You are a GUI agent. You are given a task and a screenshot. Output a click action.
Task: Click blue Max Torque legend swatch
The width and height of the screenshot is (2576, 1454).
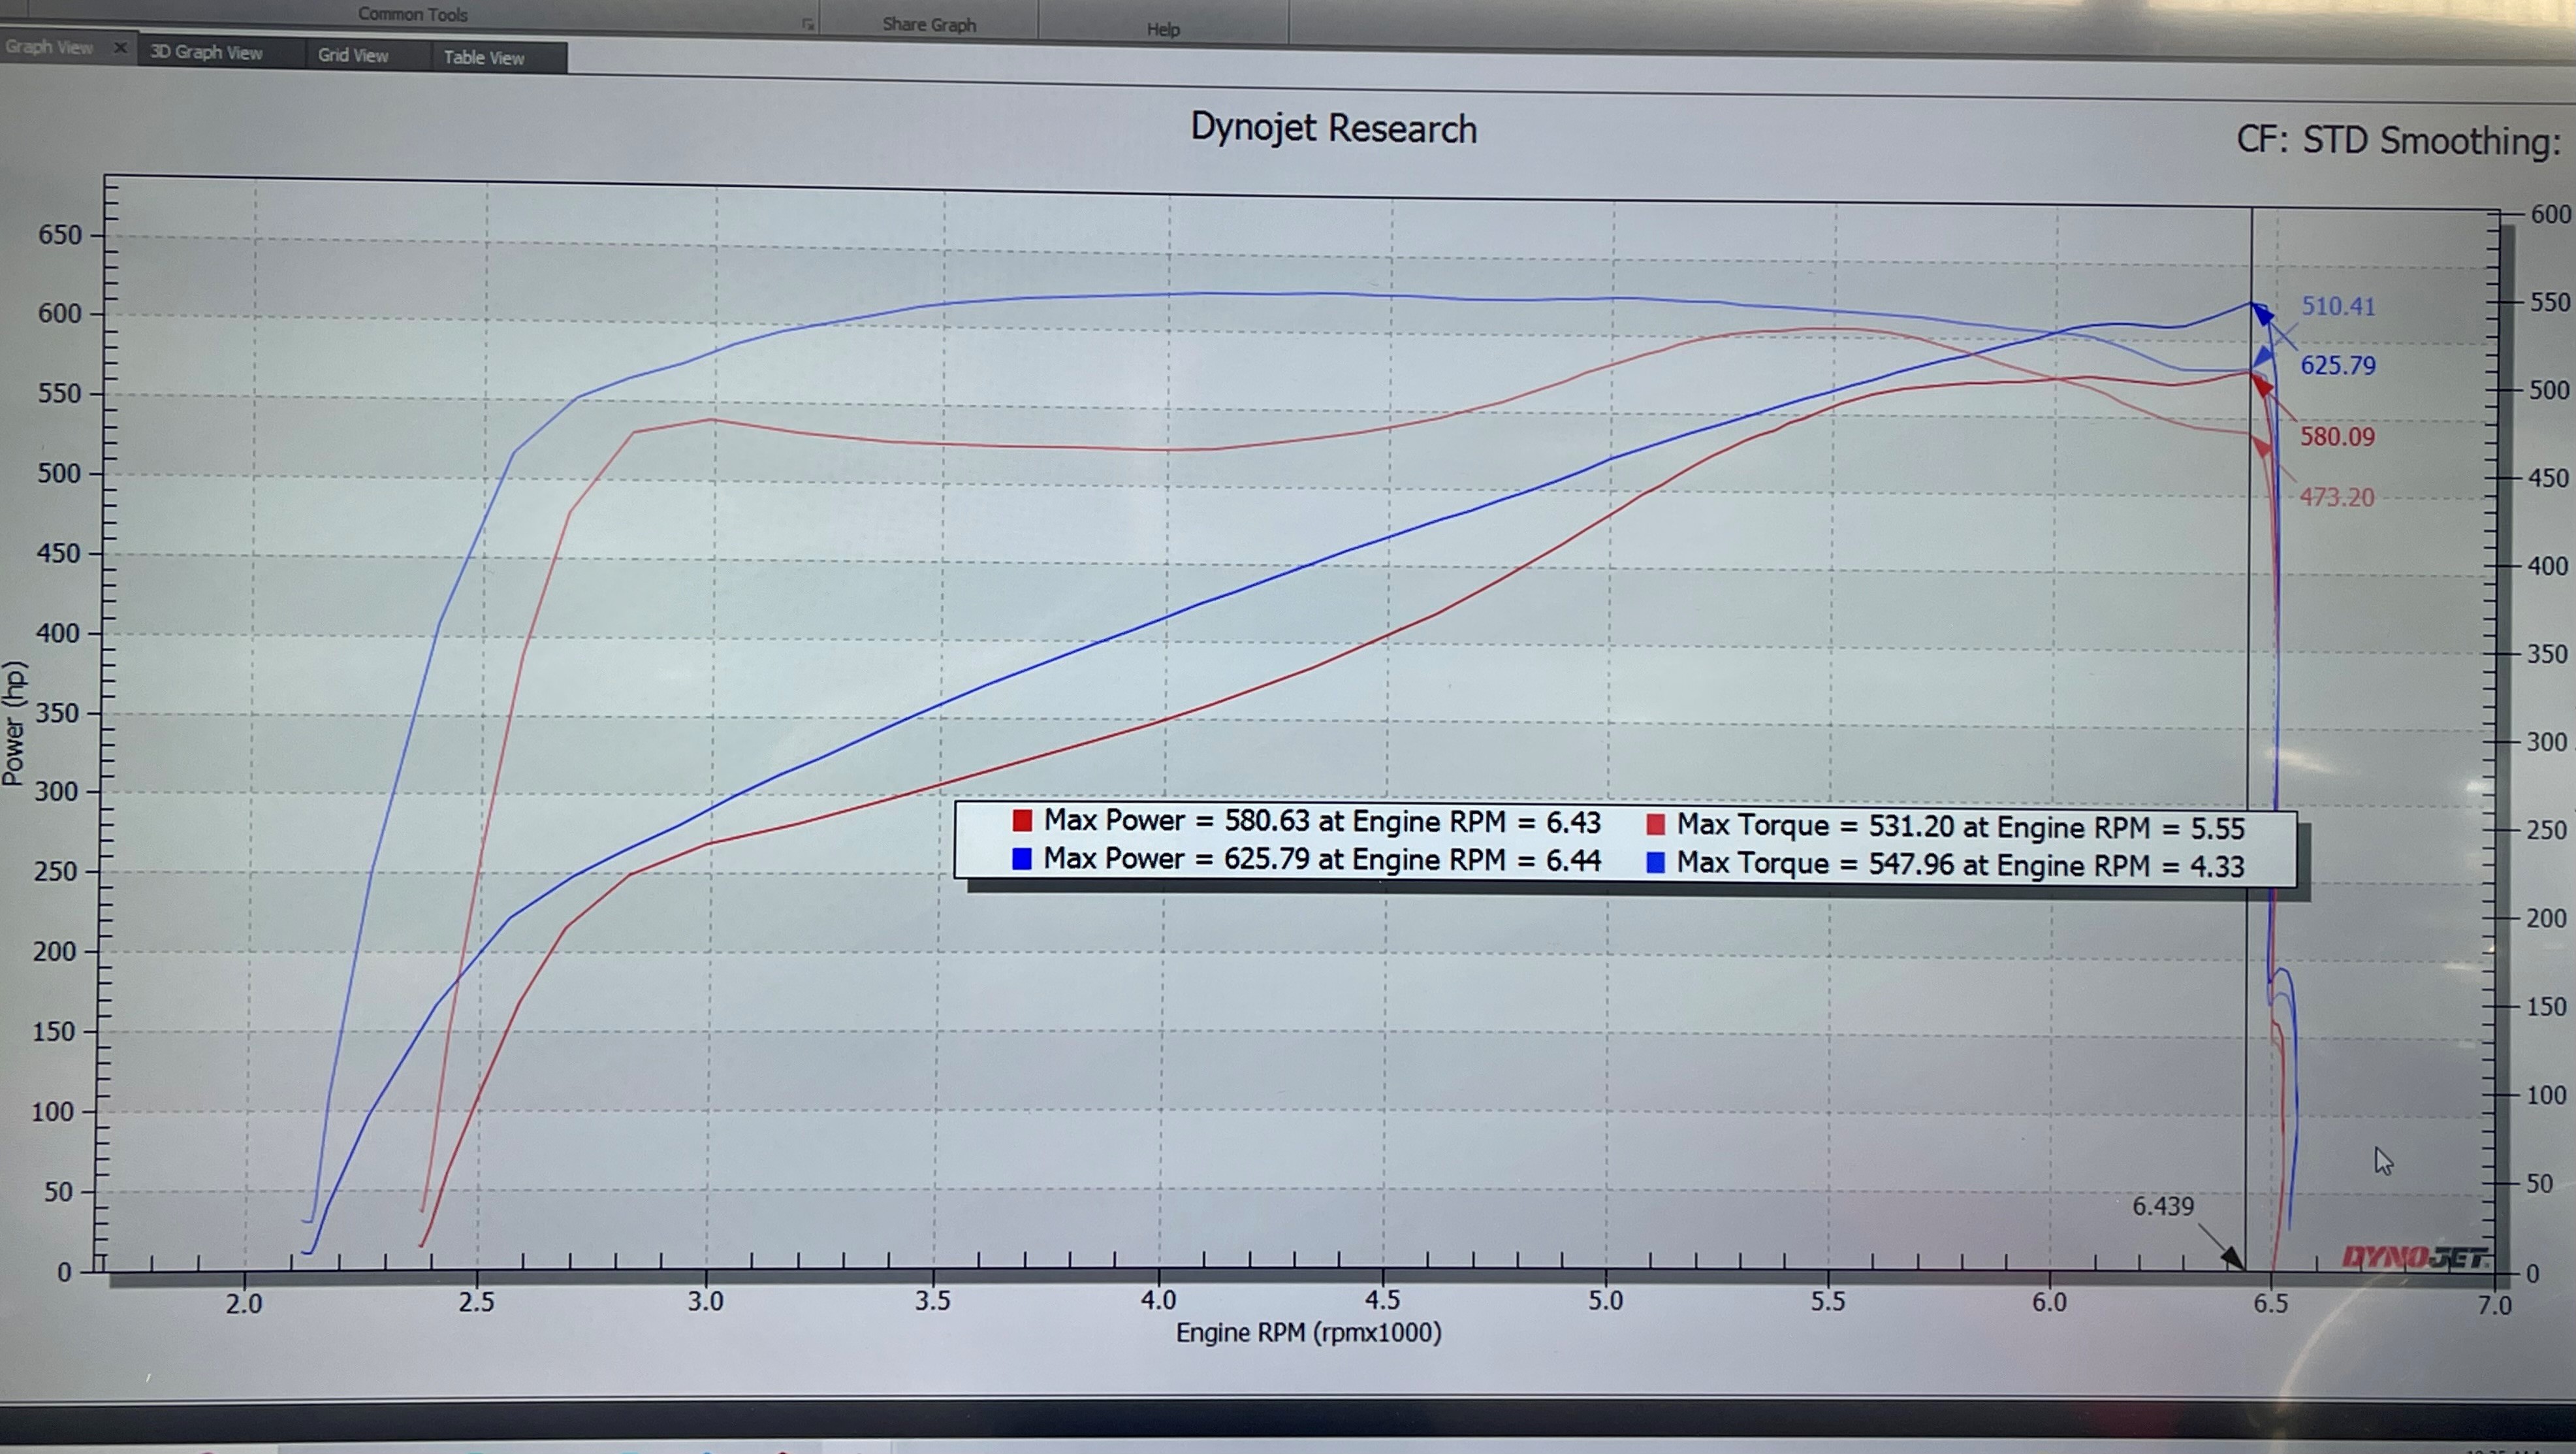pos(1655,863)
